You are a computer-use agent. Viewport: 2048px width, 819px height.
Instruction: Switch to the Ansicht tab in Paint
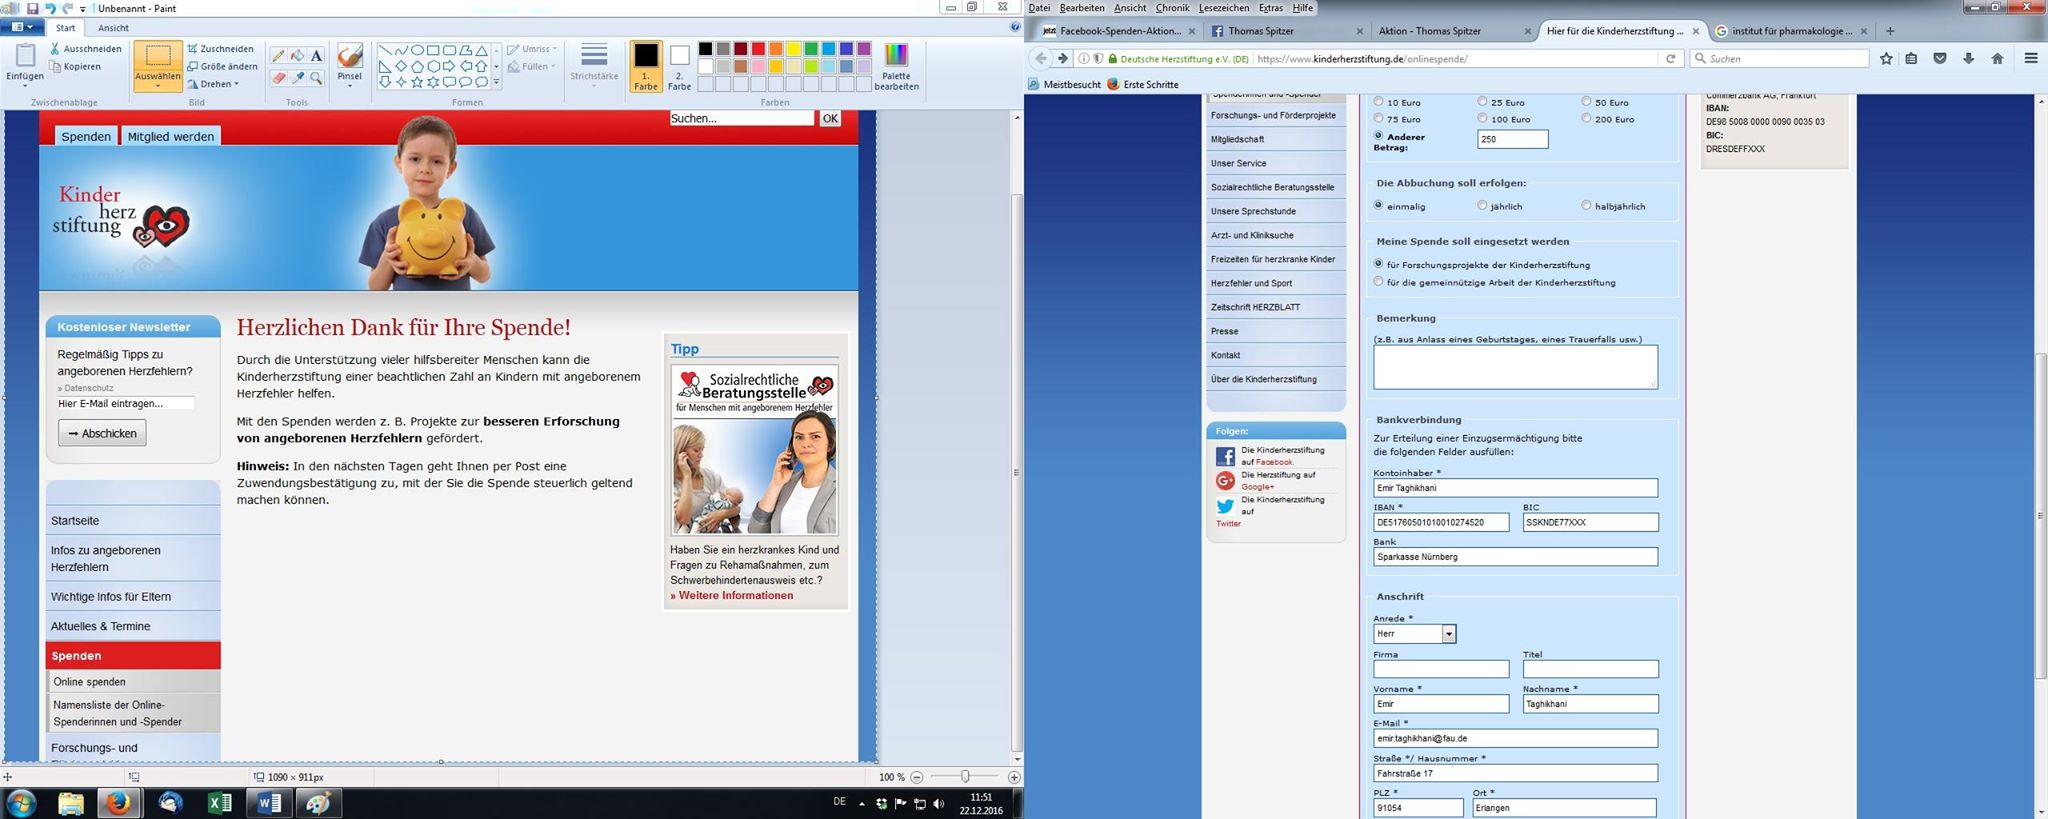click(x=113, y=28)
